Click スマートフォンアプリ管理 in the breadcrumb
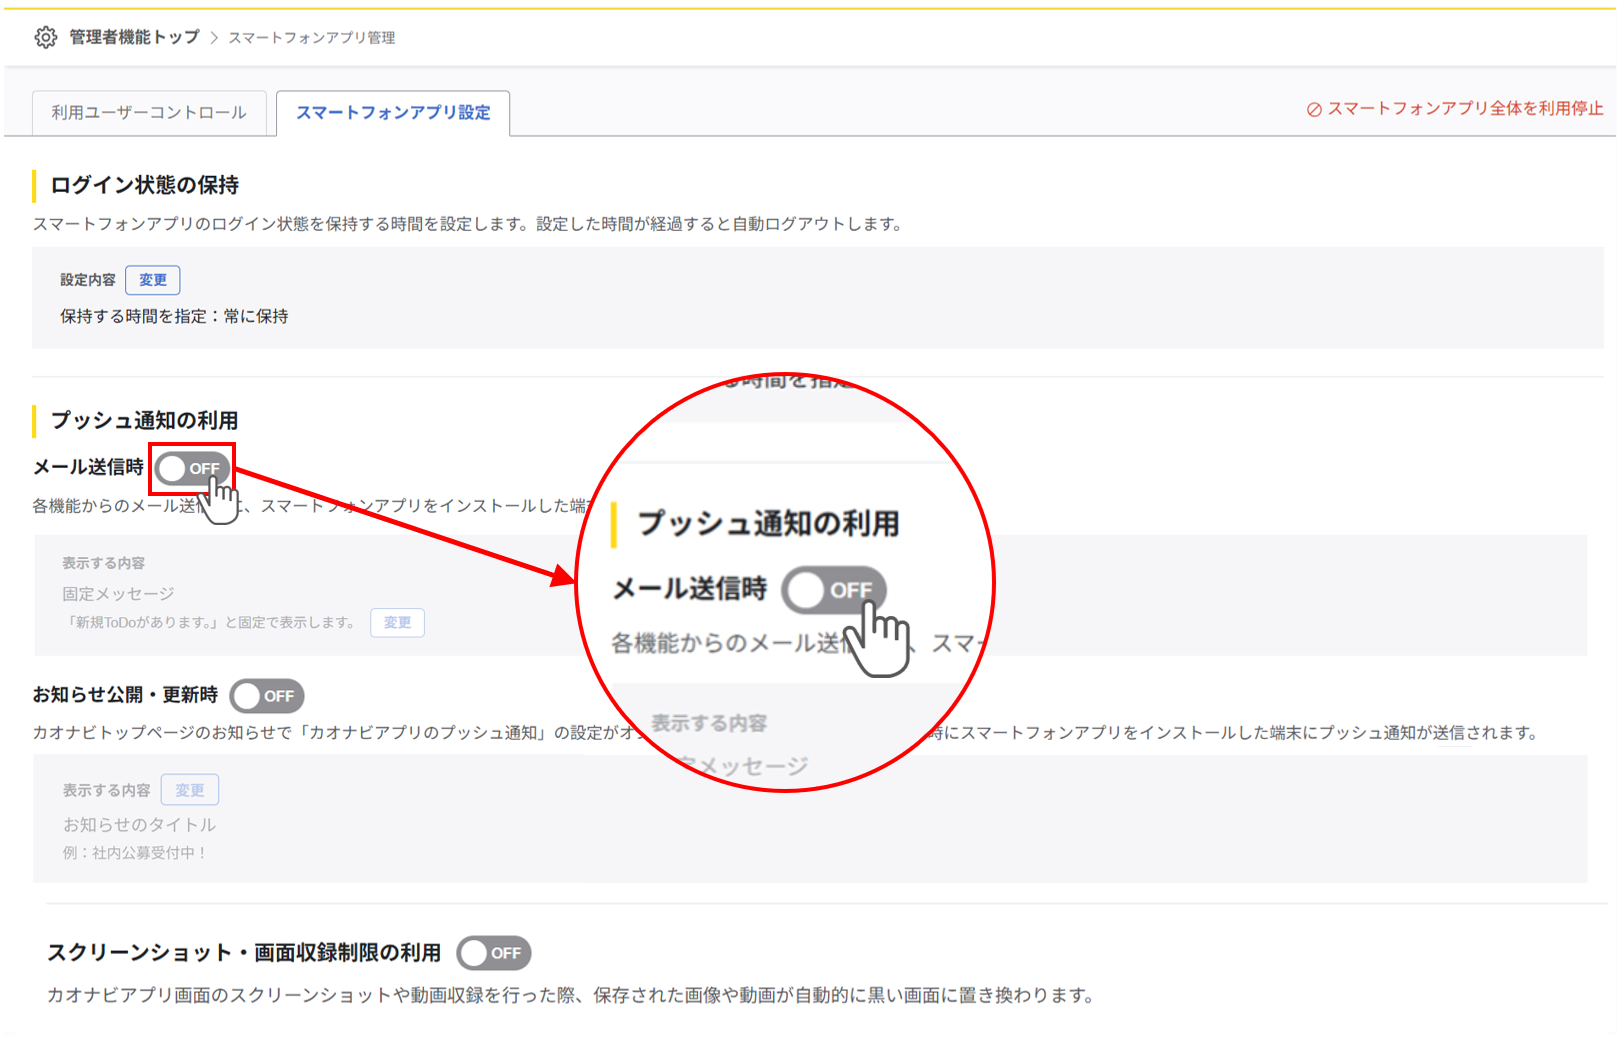Viewport: 1617px width, 1061px height. [x=311, y=37]
